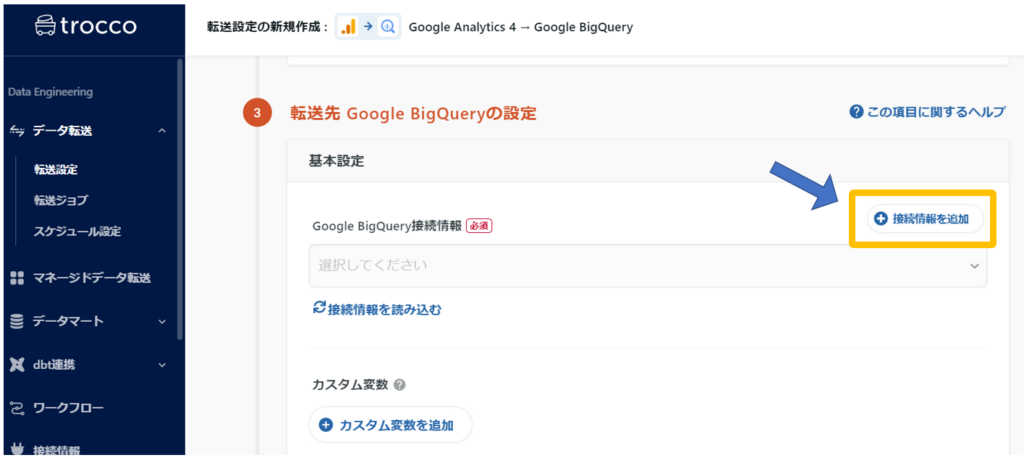
Task: Open the Google BigQuery接続情報 dropdown
Action: [x=647, y=266]
